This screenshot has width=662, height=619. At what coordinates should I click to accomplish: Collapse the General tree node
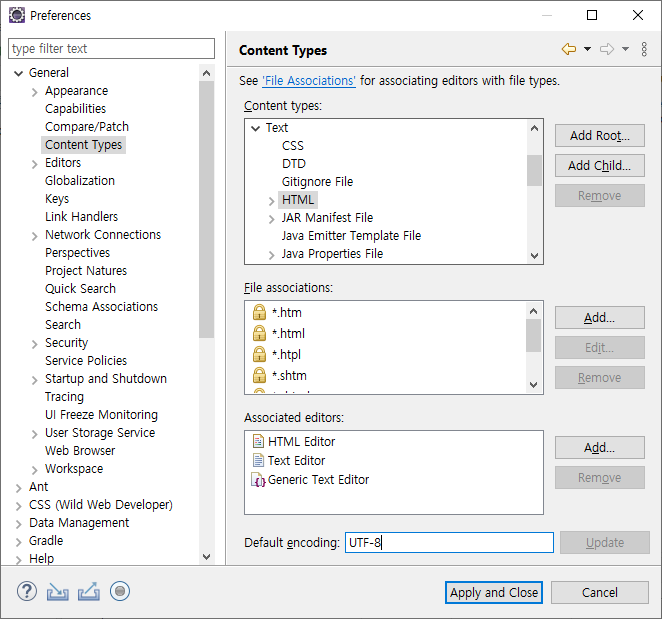coord(18,73)
